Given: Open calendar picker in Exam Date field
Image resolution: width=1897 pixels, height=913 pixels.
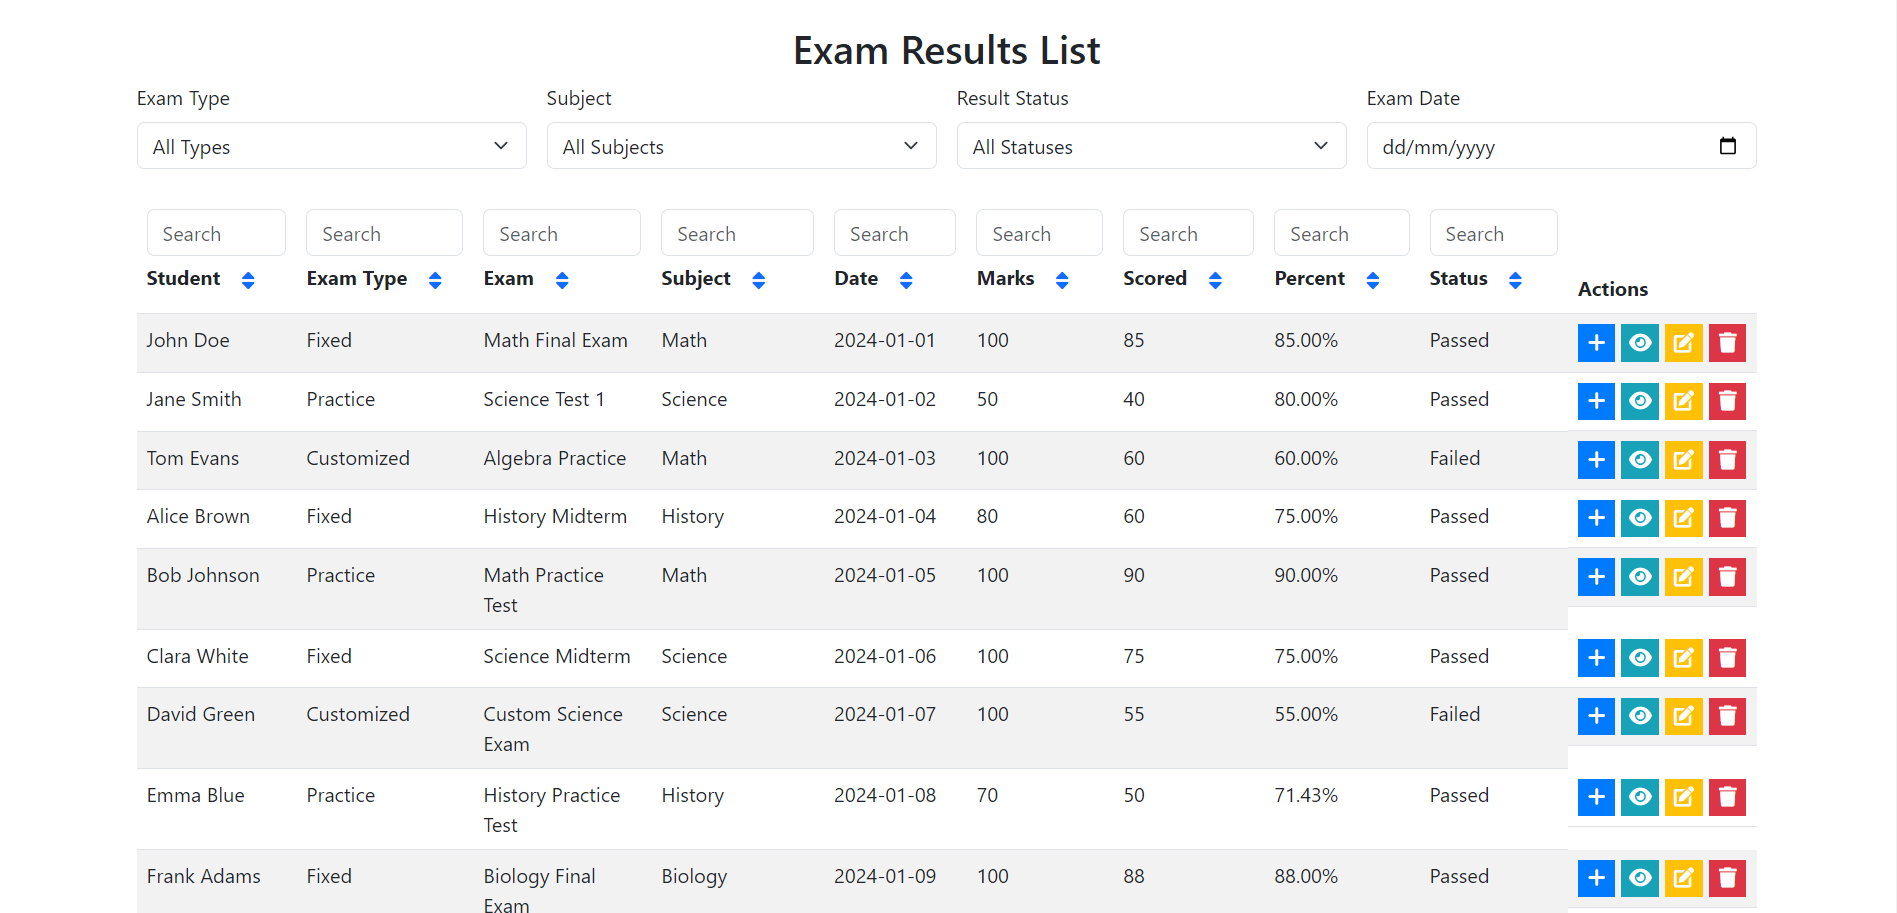Looking at the screenshot, I should tap(1727, 146).
